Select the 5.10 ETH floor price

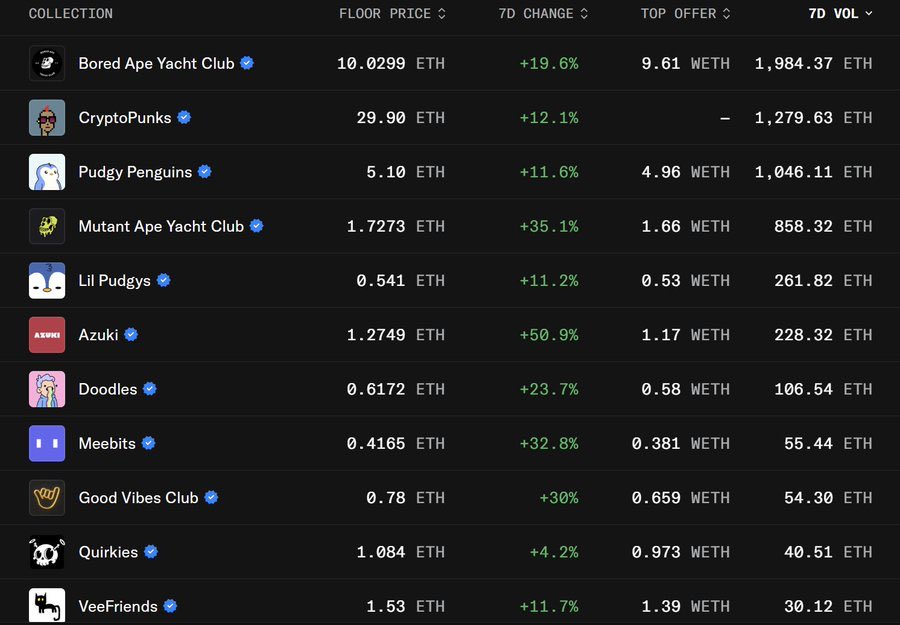(406, 172)
